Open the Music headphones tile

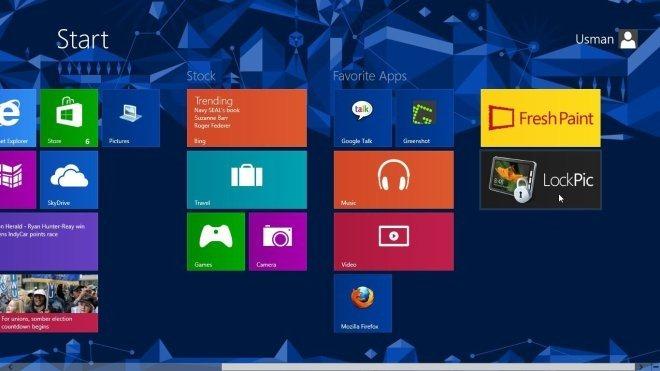coord(394,180)
